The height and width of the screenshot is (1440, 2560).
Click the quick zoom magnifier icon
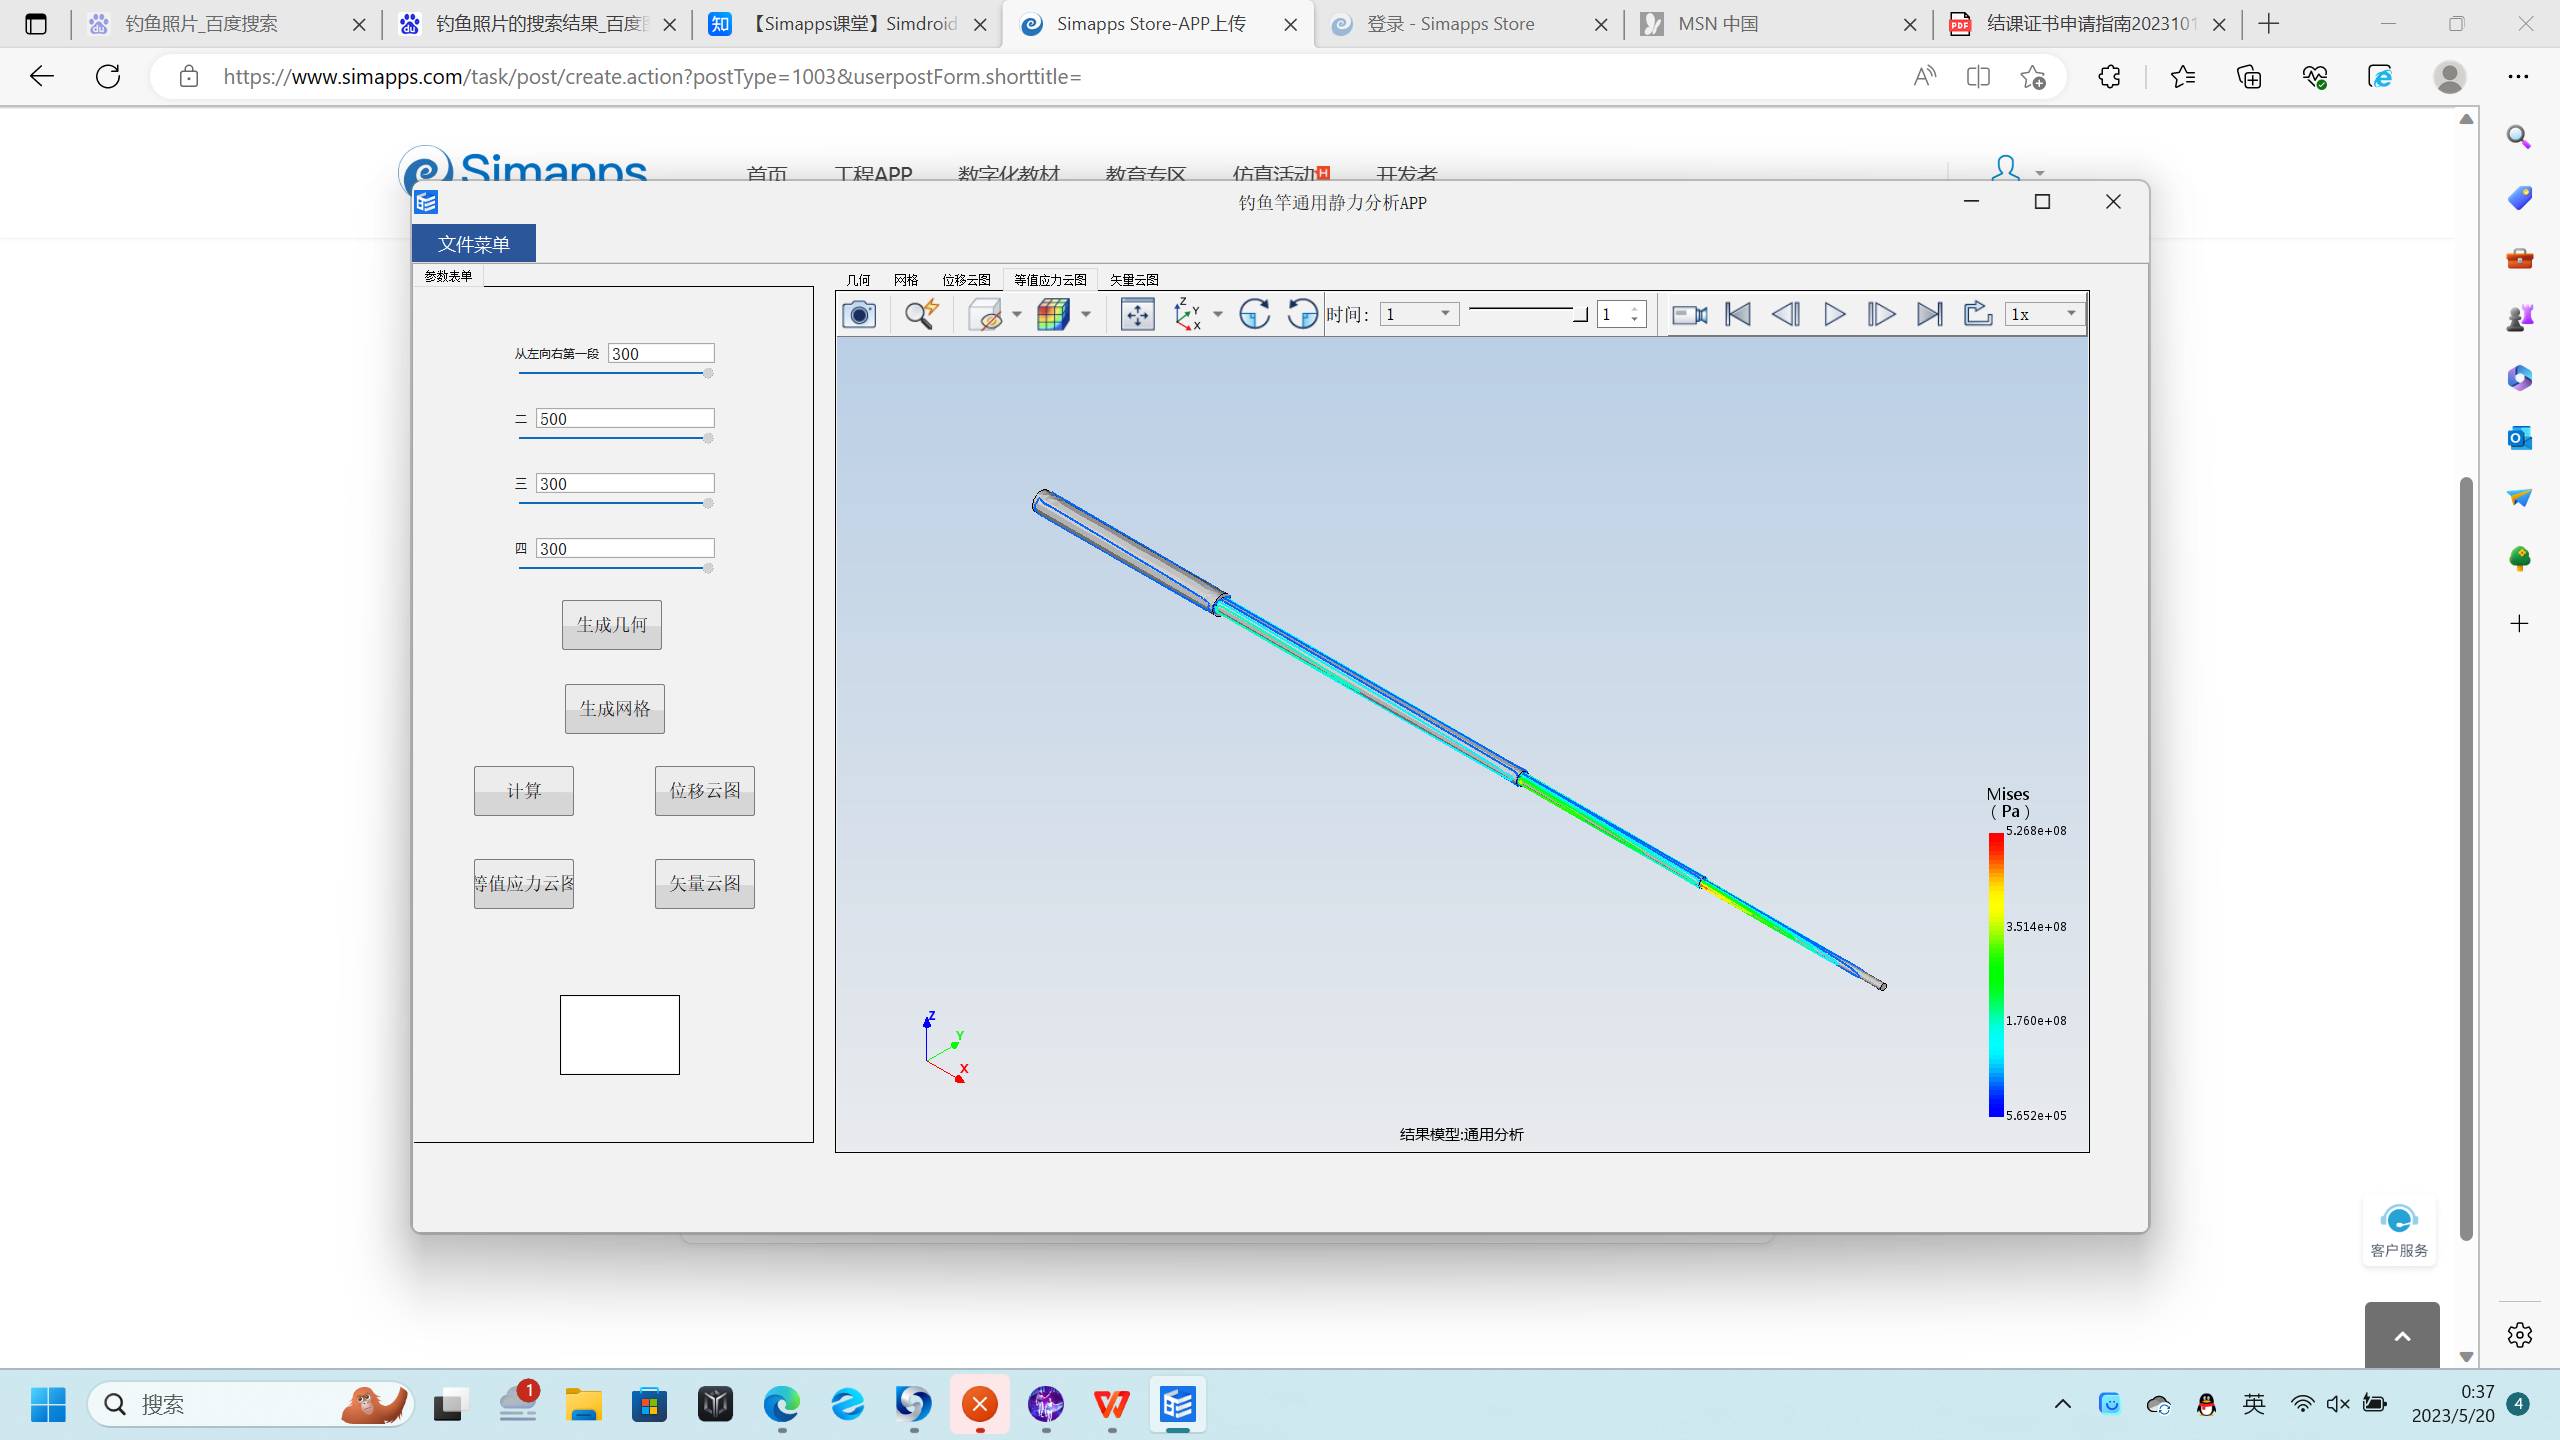click(x=921, y=314)
